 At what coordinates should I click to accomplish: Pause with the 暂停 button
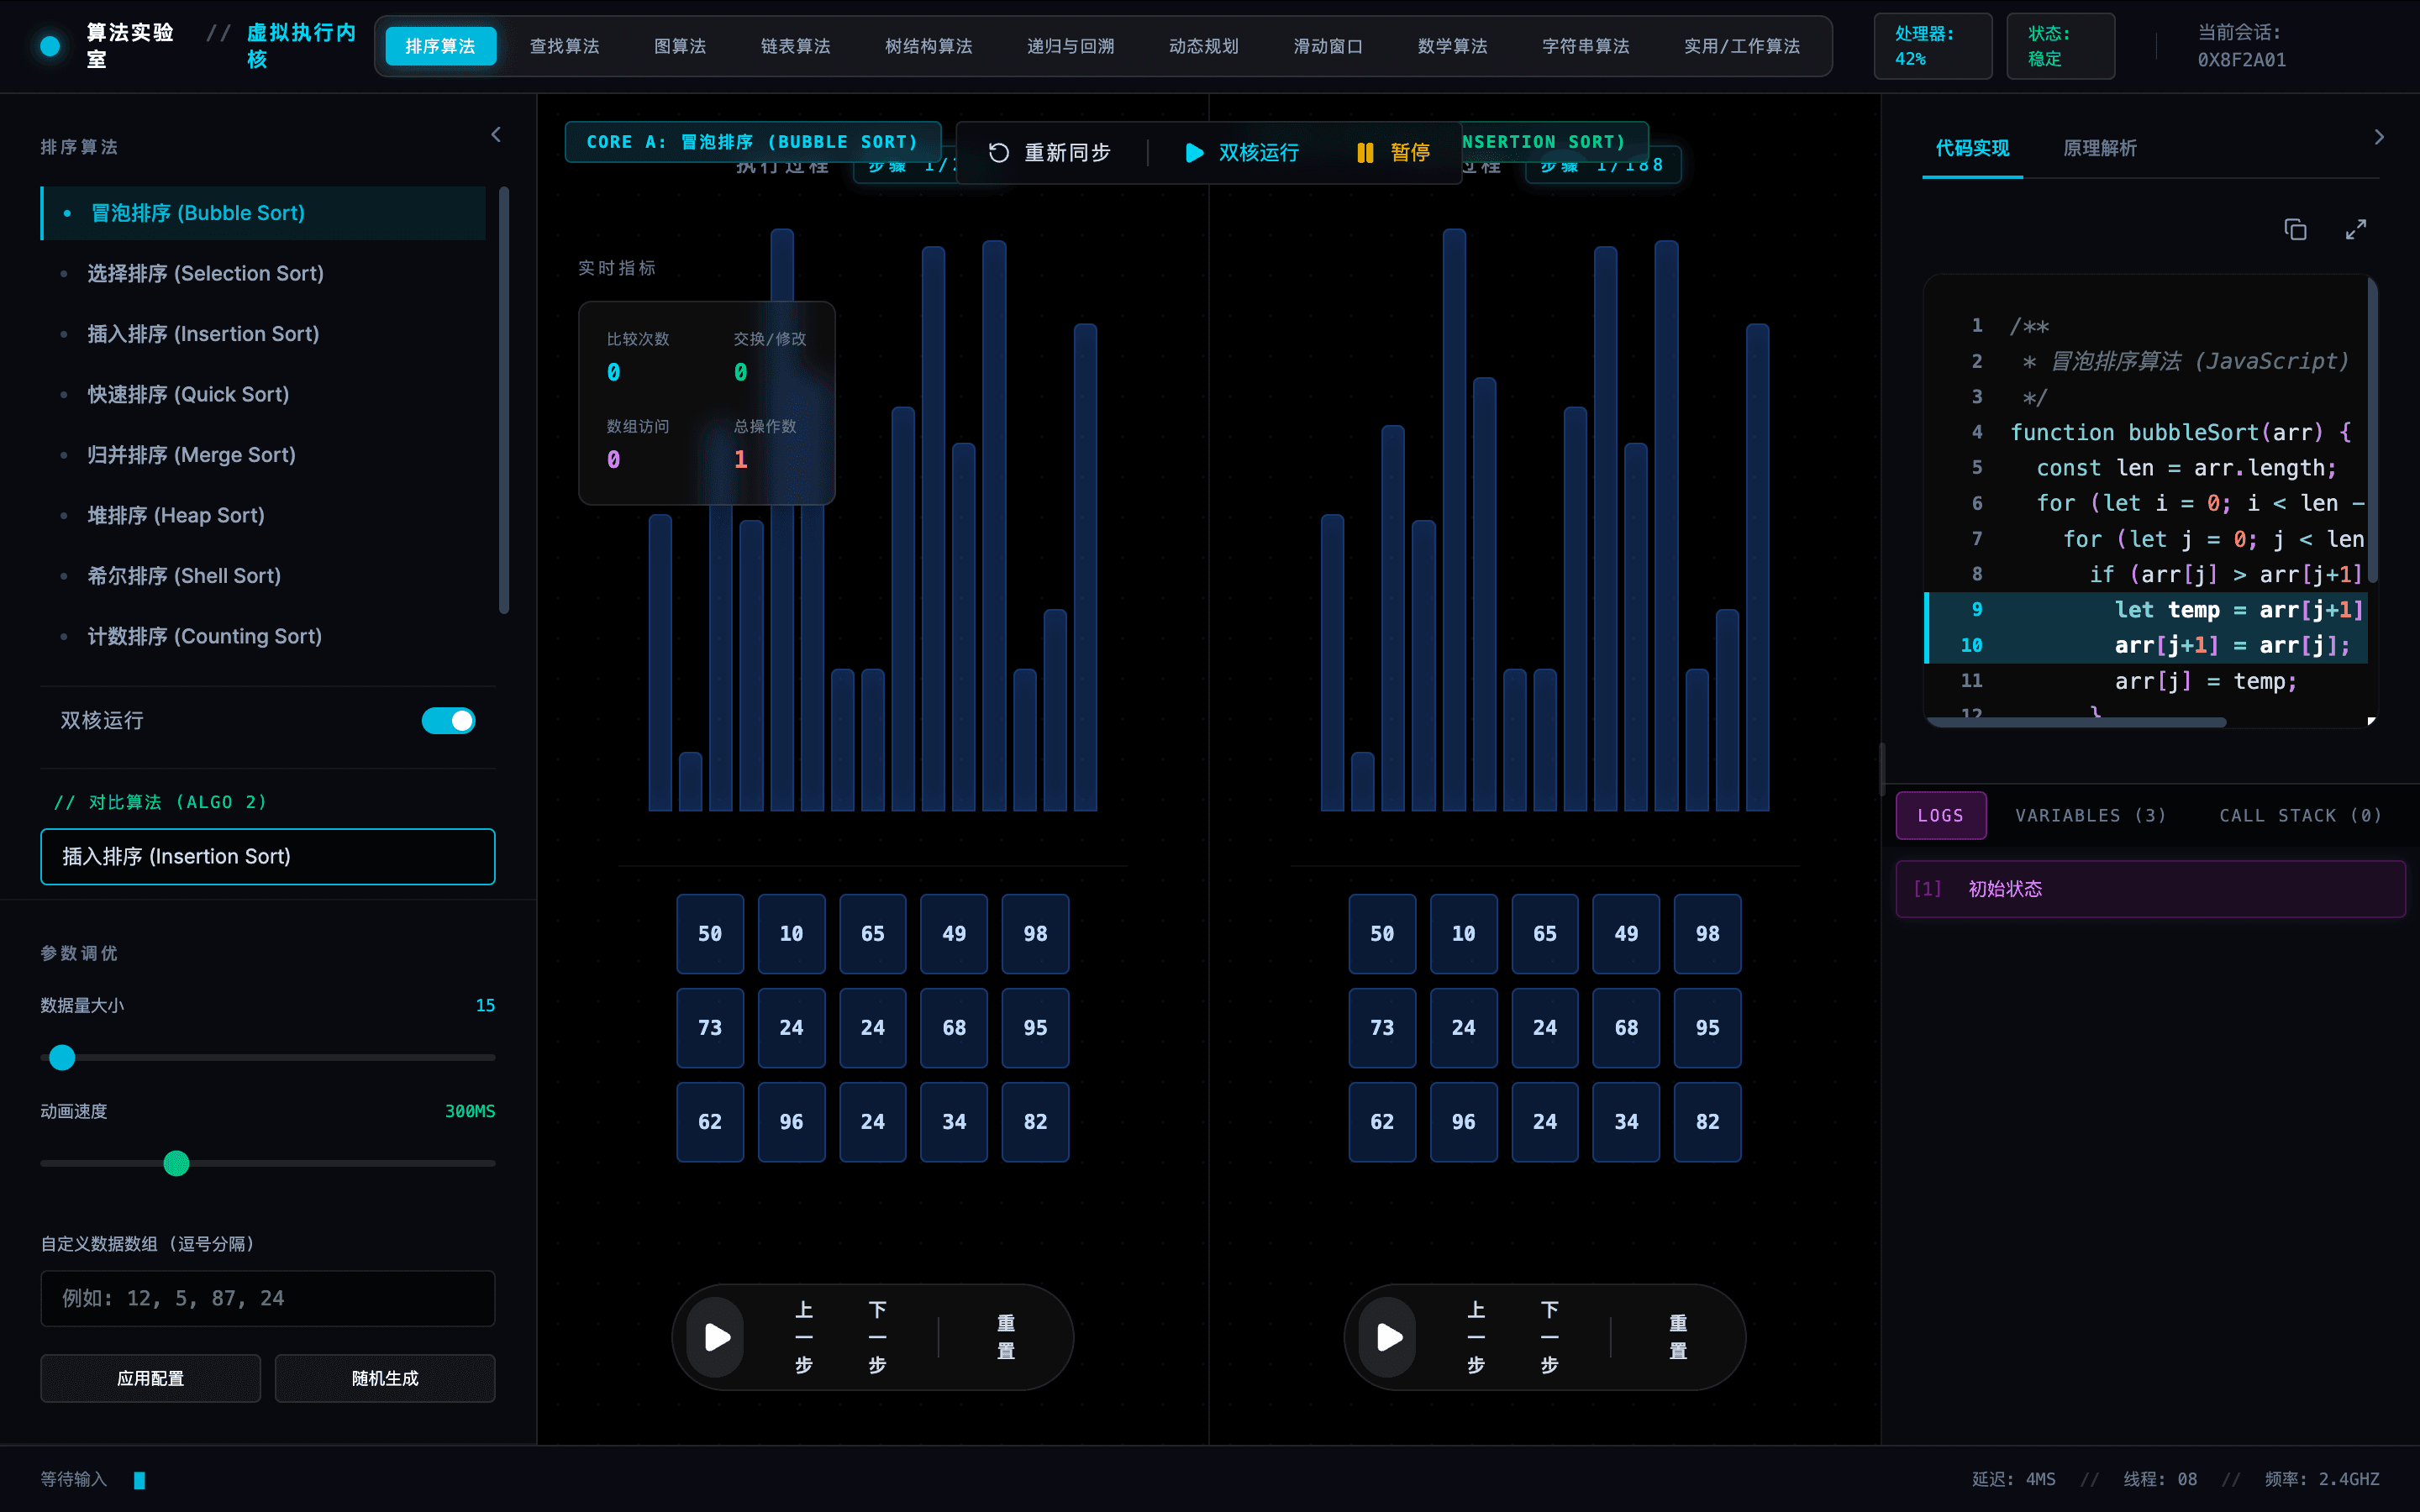point(1393,152)
